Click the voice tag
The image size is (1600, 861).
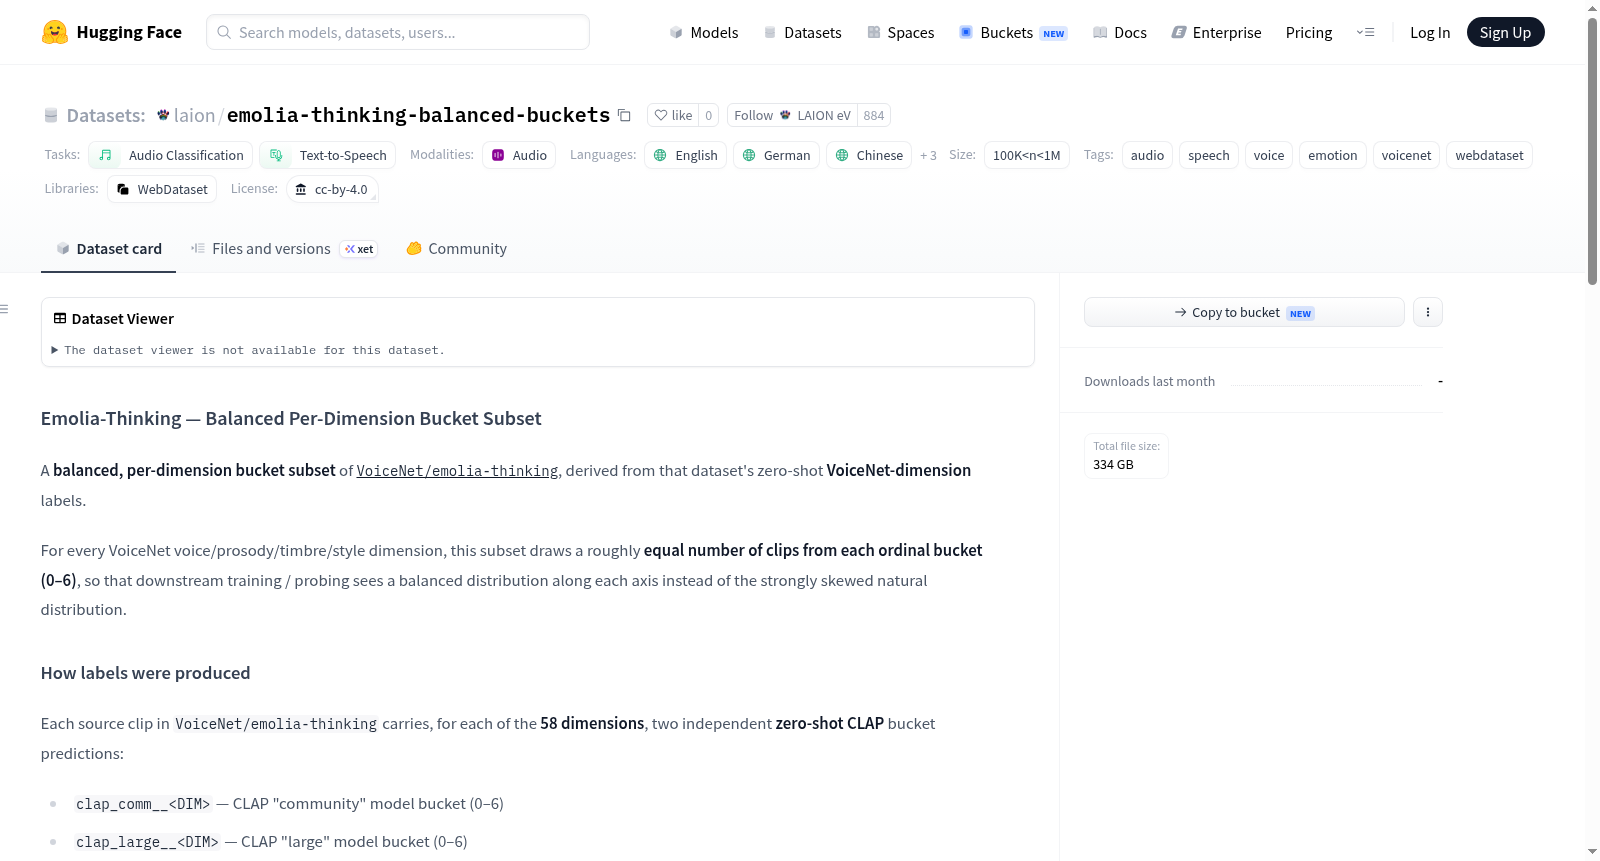tap(1269, 155)
